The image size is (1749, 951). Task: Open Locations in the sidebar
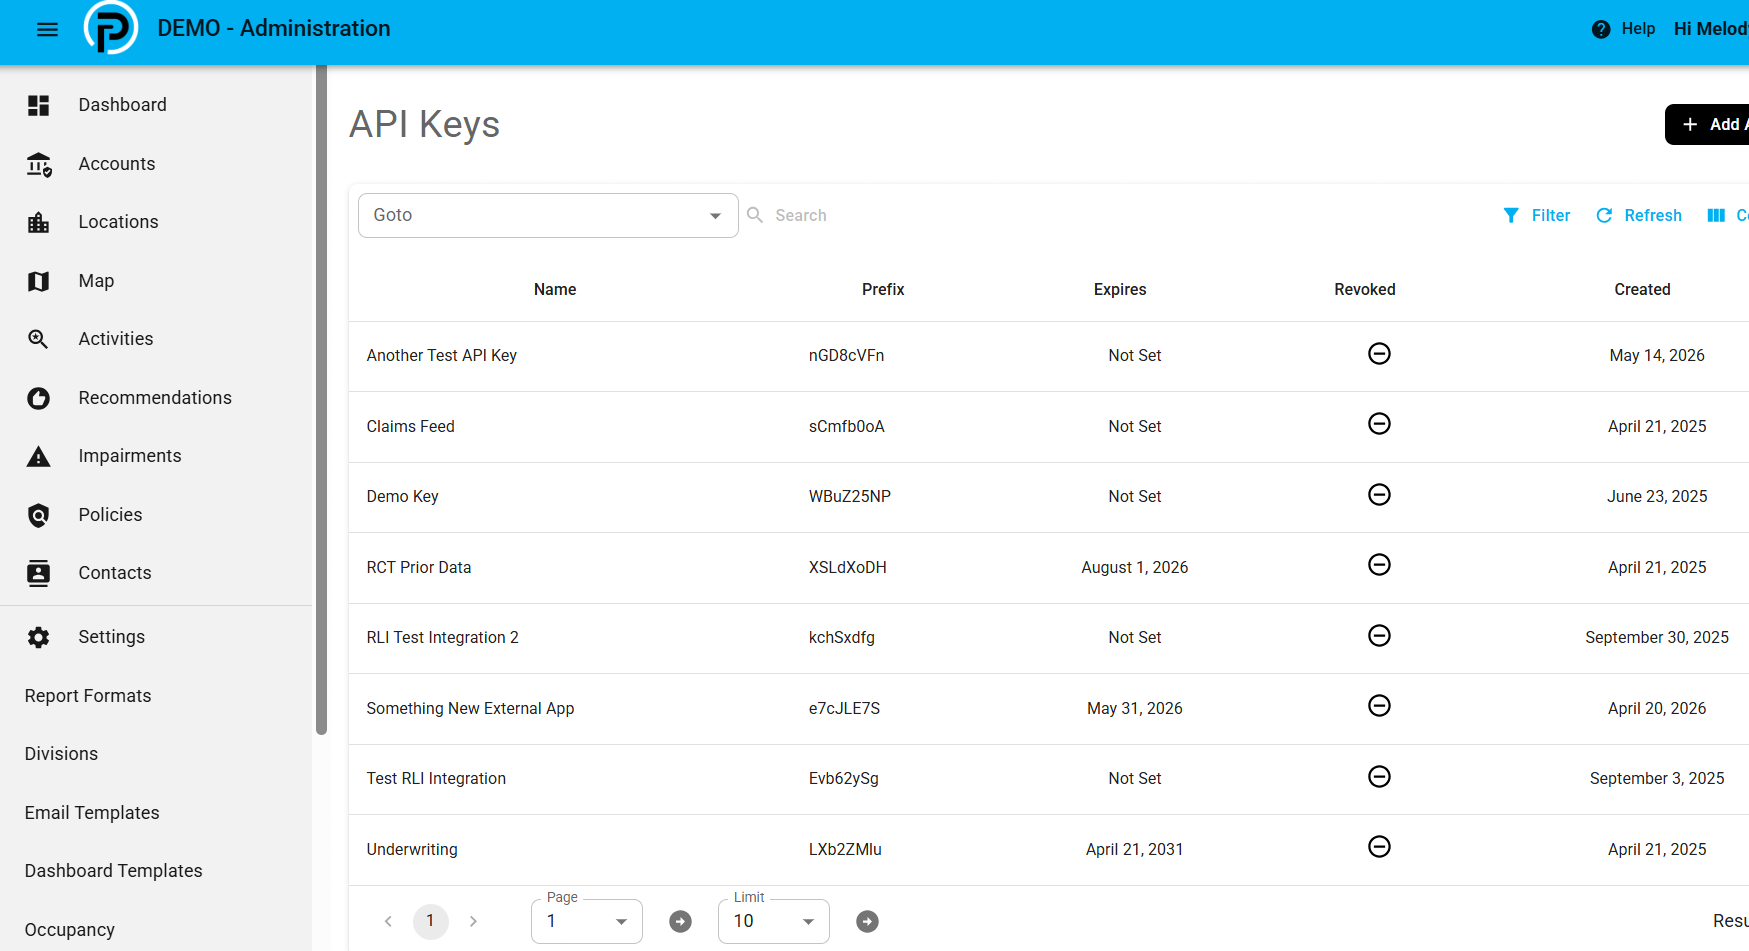click(118, 222)
